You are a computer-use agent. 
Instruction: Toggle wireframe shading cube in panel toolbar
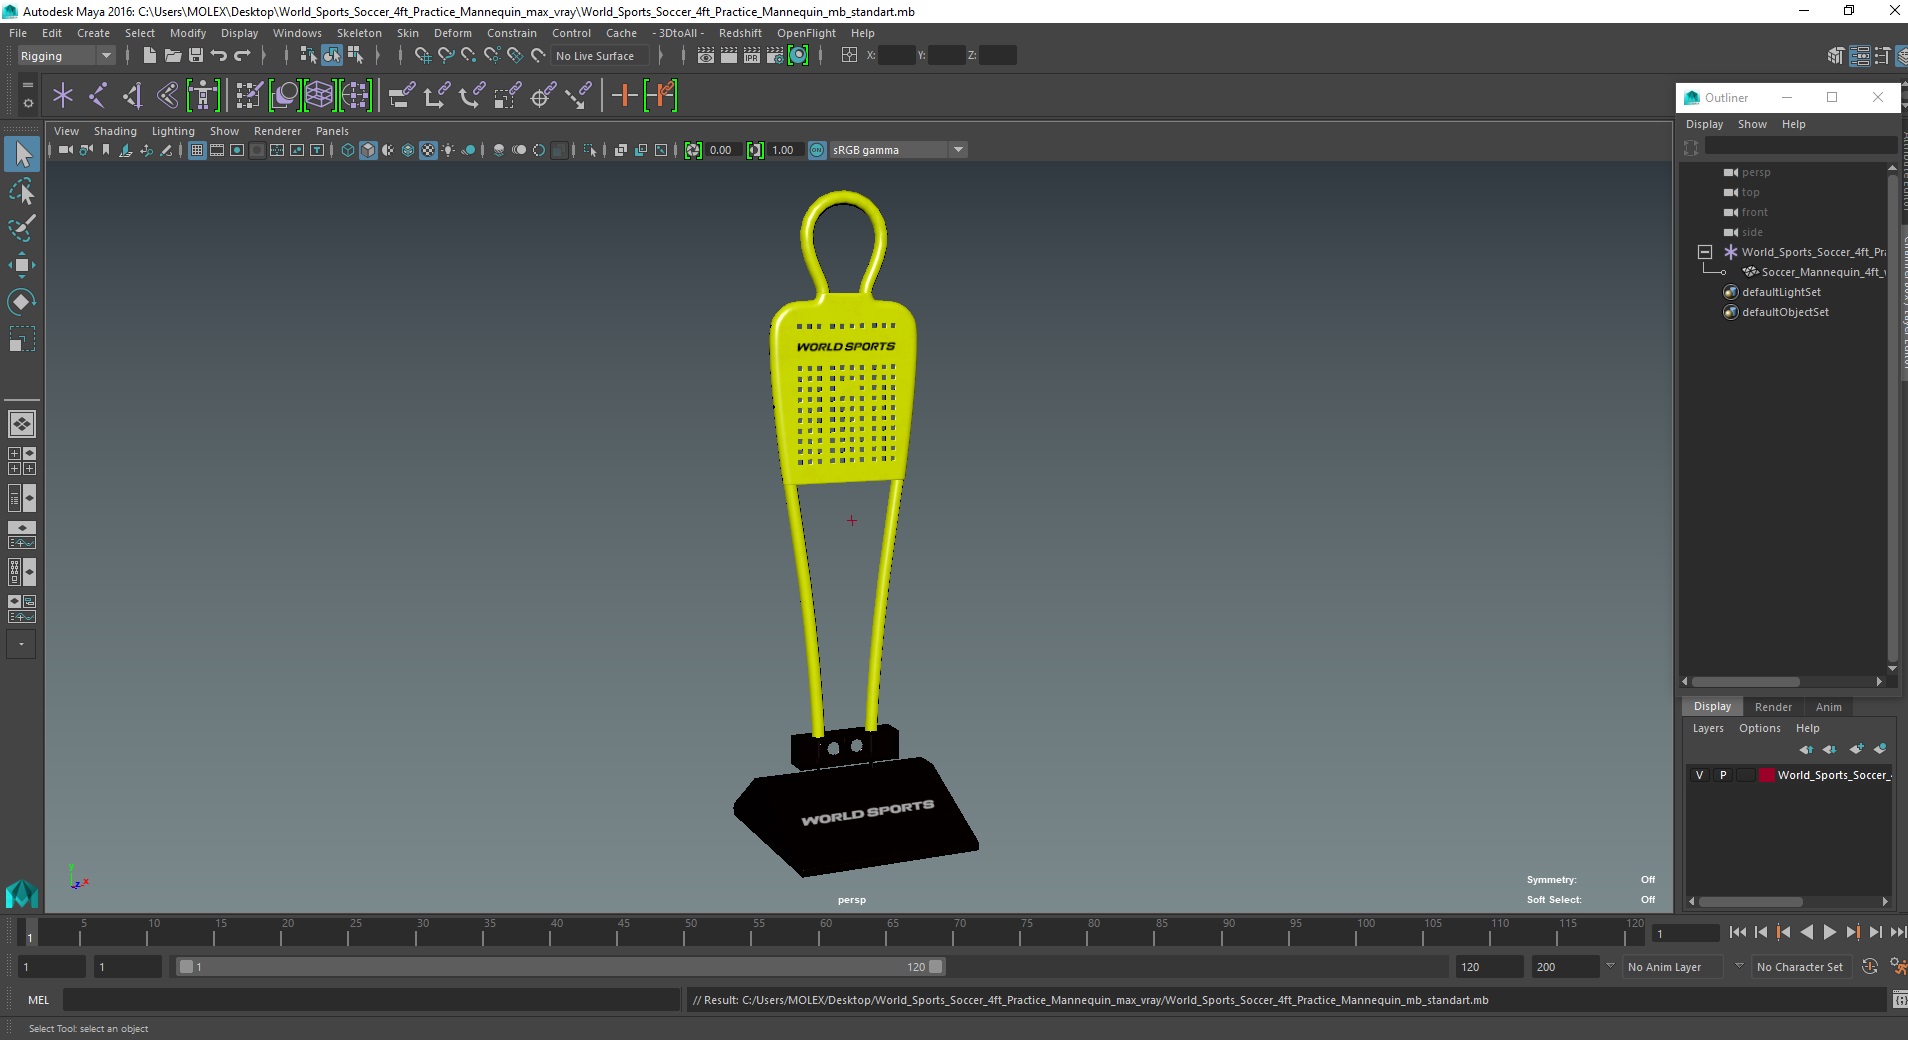point(348,150)
